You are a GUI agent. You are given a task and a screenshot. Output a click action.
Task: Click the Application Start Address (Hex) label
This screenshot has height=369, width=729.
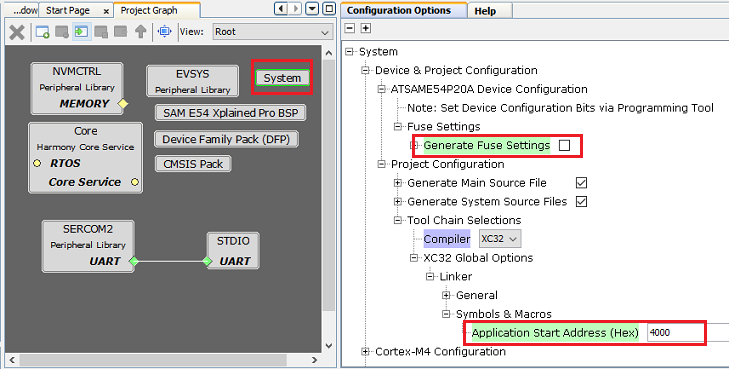555,333
